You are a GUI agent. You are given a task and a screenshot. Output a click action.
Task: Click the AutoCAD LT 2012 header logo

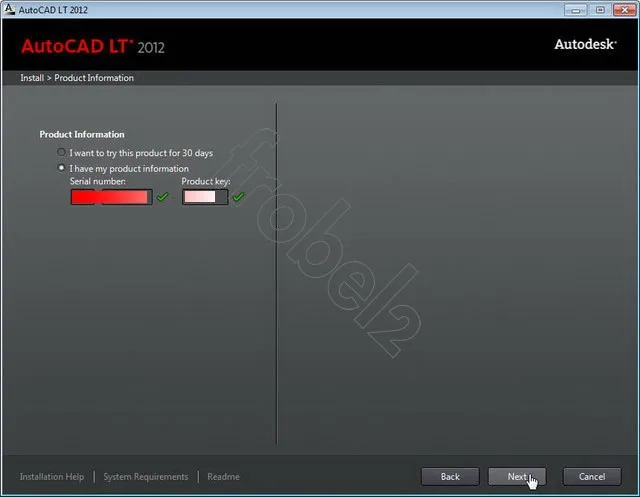click(x=93, y=47)
